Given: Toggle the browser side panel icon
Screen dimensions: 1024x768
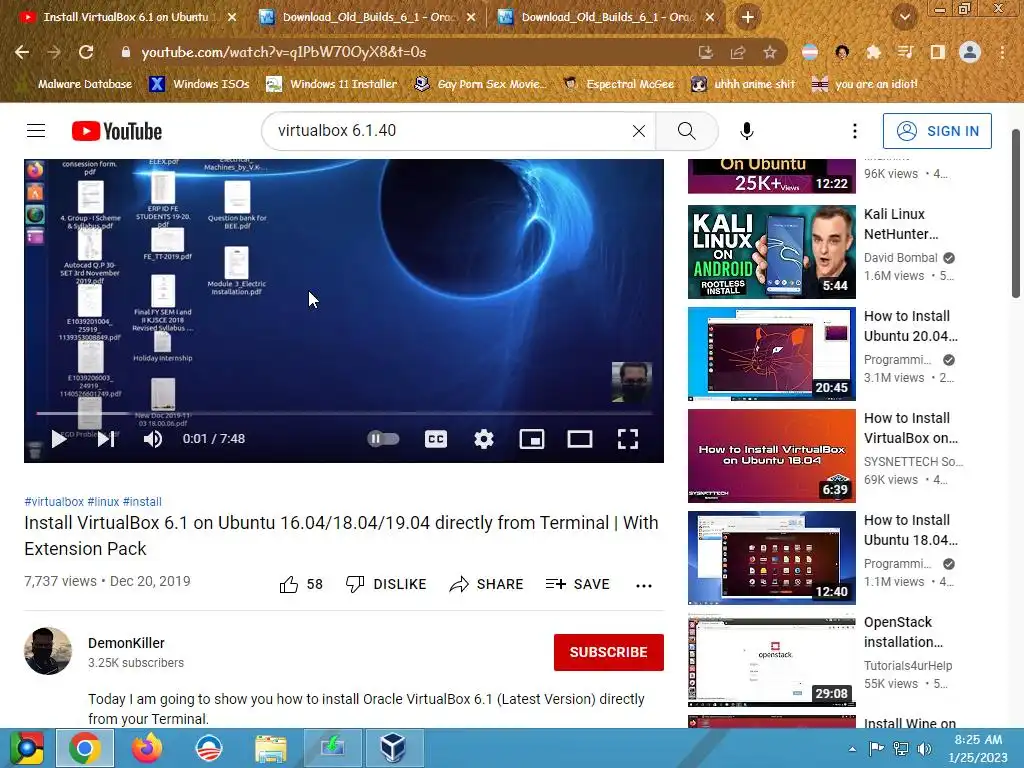Looking at the screenshot, I should (937, 52).
